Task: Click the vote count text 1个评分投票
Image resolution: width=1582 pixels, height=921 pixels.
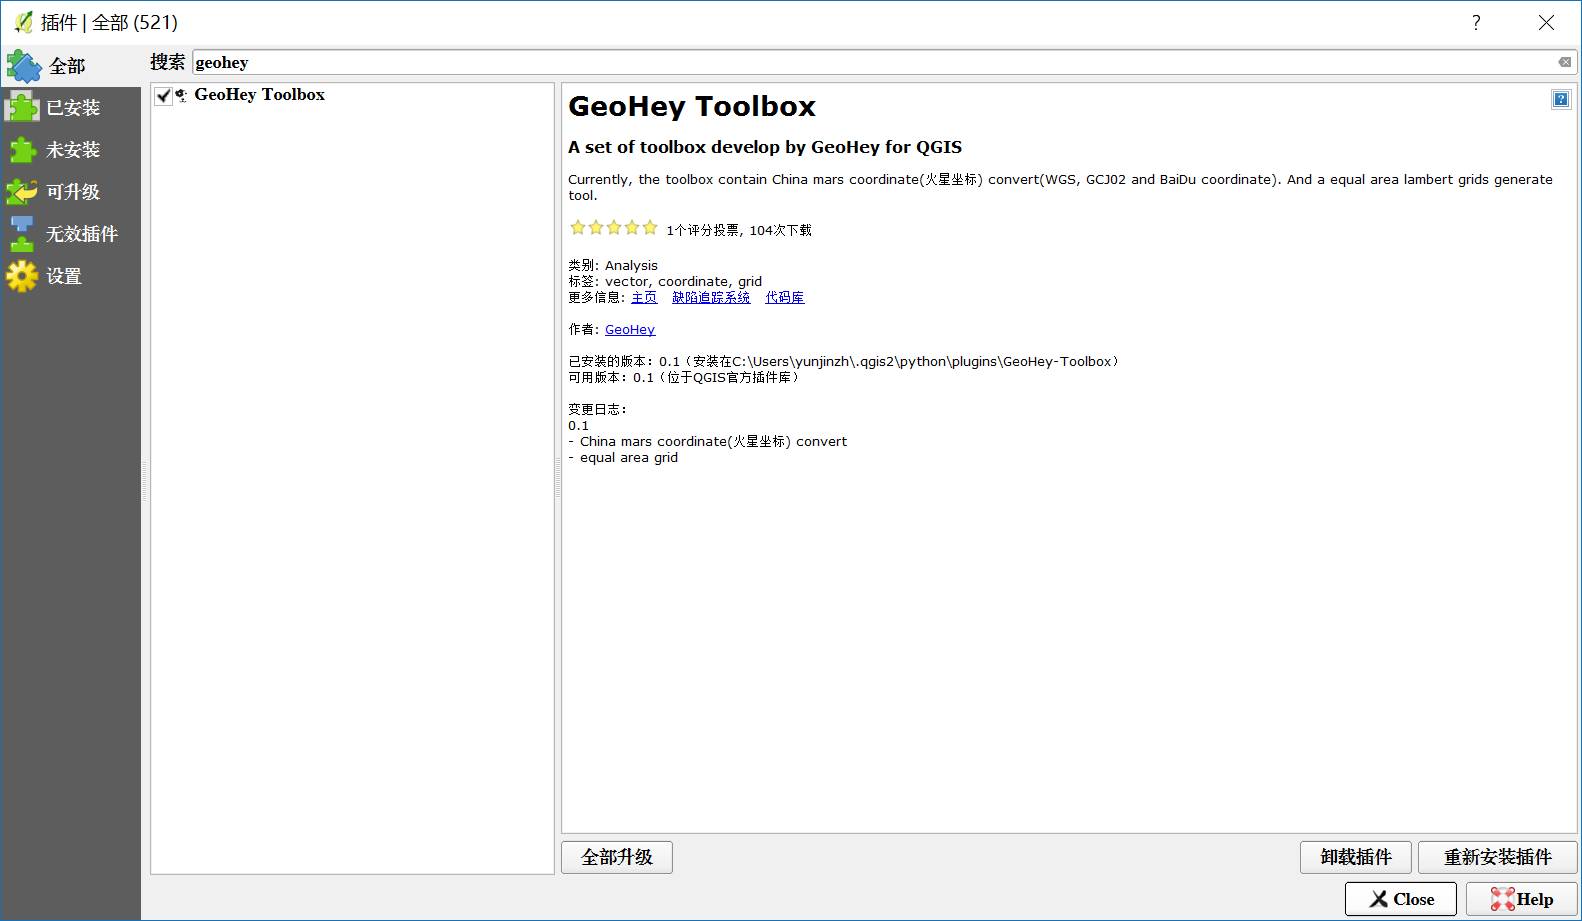Action: point(704,230)
